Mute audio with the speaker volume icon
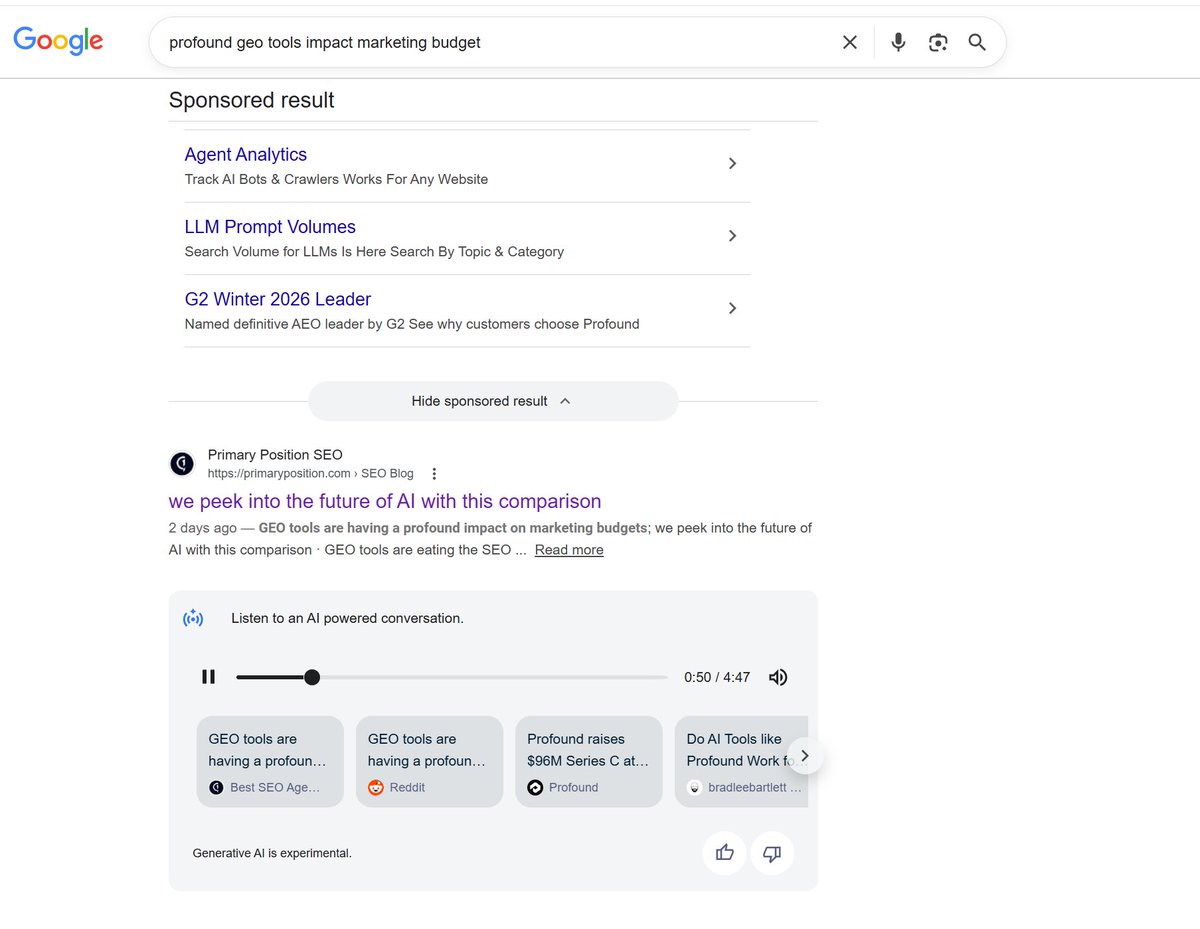1200x929 pixels. (x=778, y=677)
